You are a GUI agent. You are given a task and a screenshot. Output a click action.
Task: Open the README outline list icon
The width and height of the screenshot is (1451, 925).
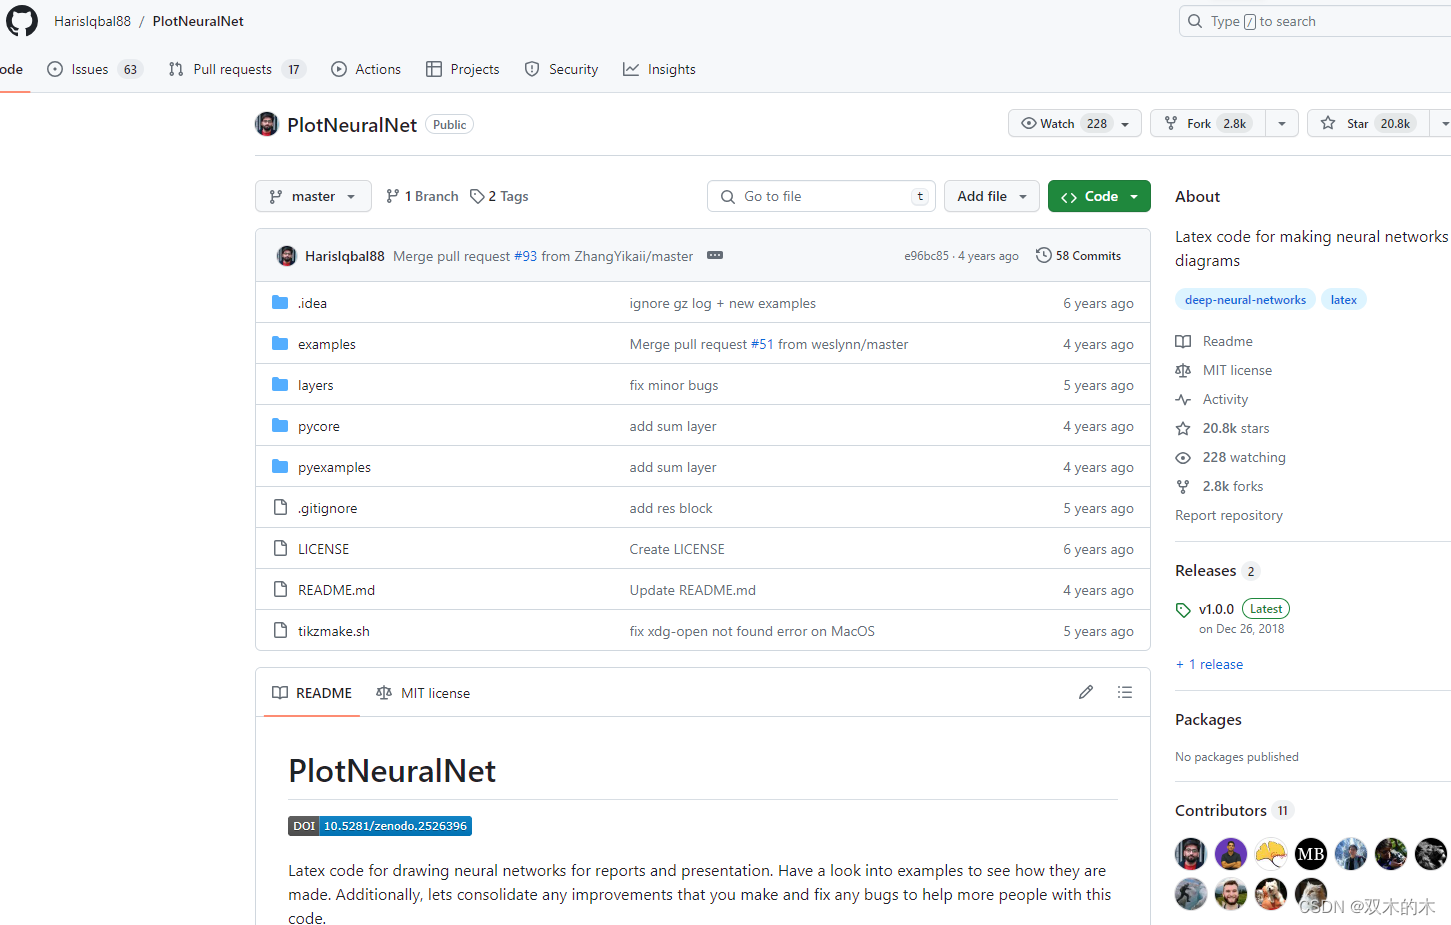[1125, 692]
